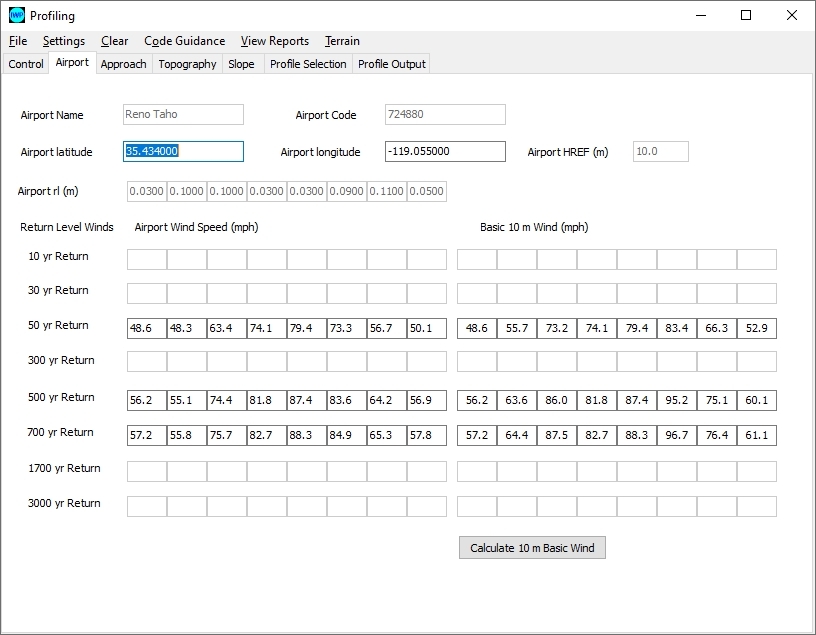This screenshot has width=816, height=635.
Task: Go to the Topography tab
Action: [x=187, y=64]
